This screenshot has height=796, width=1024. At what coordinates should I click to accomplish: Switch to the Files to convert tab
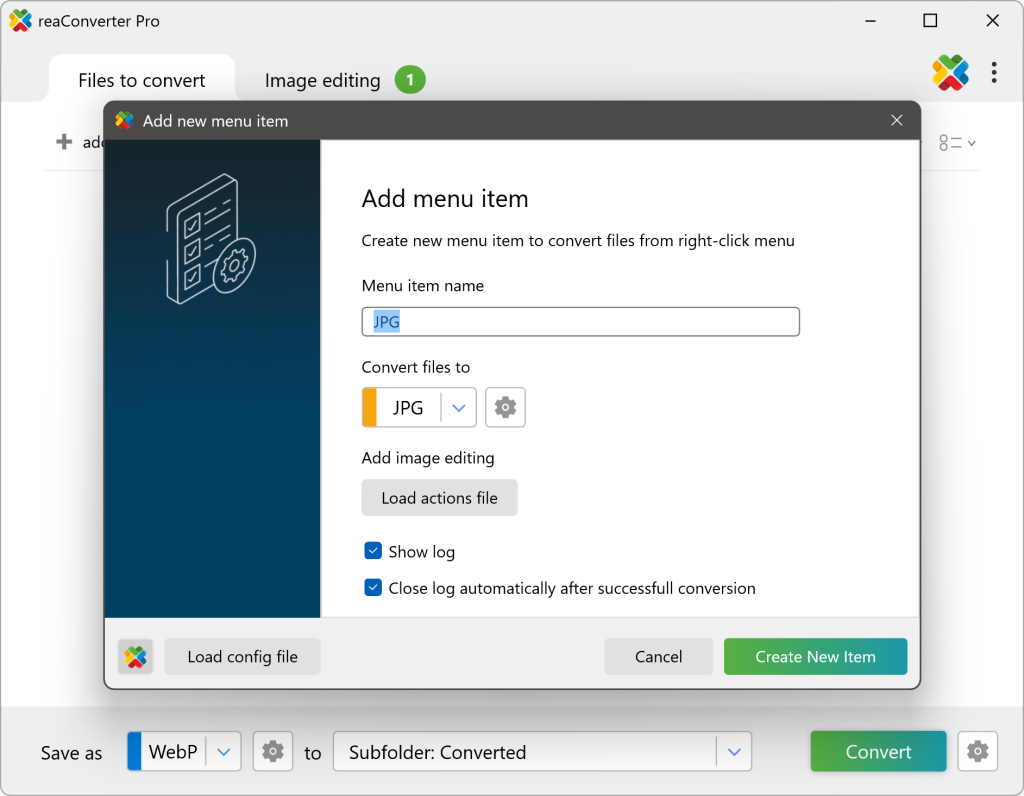coord(142,80)
